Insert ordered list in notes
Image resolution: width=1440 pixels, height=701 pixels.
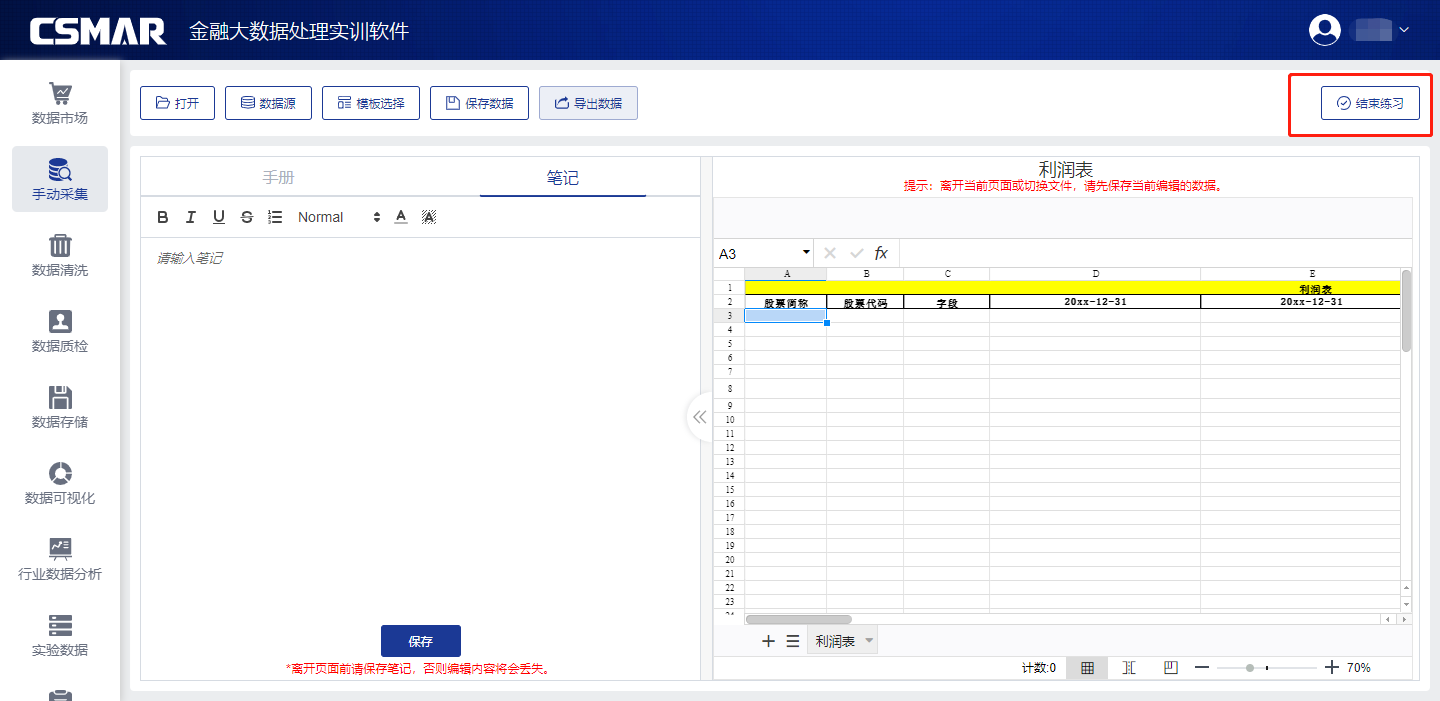click(275, 217)
